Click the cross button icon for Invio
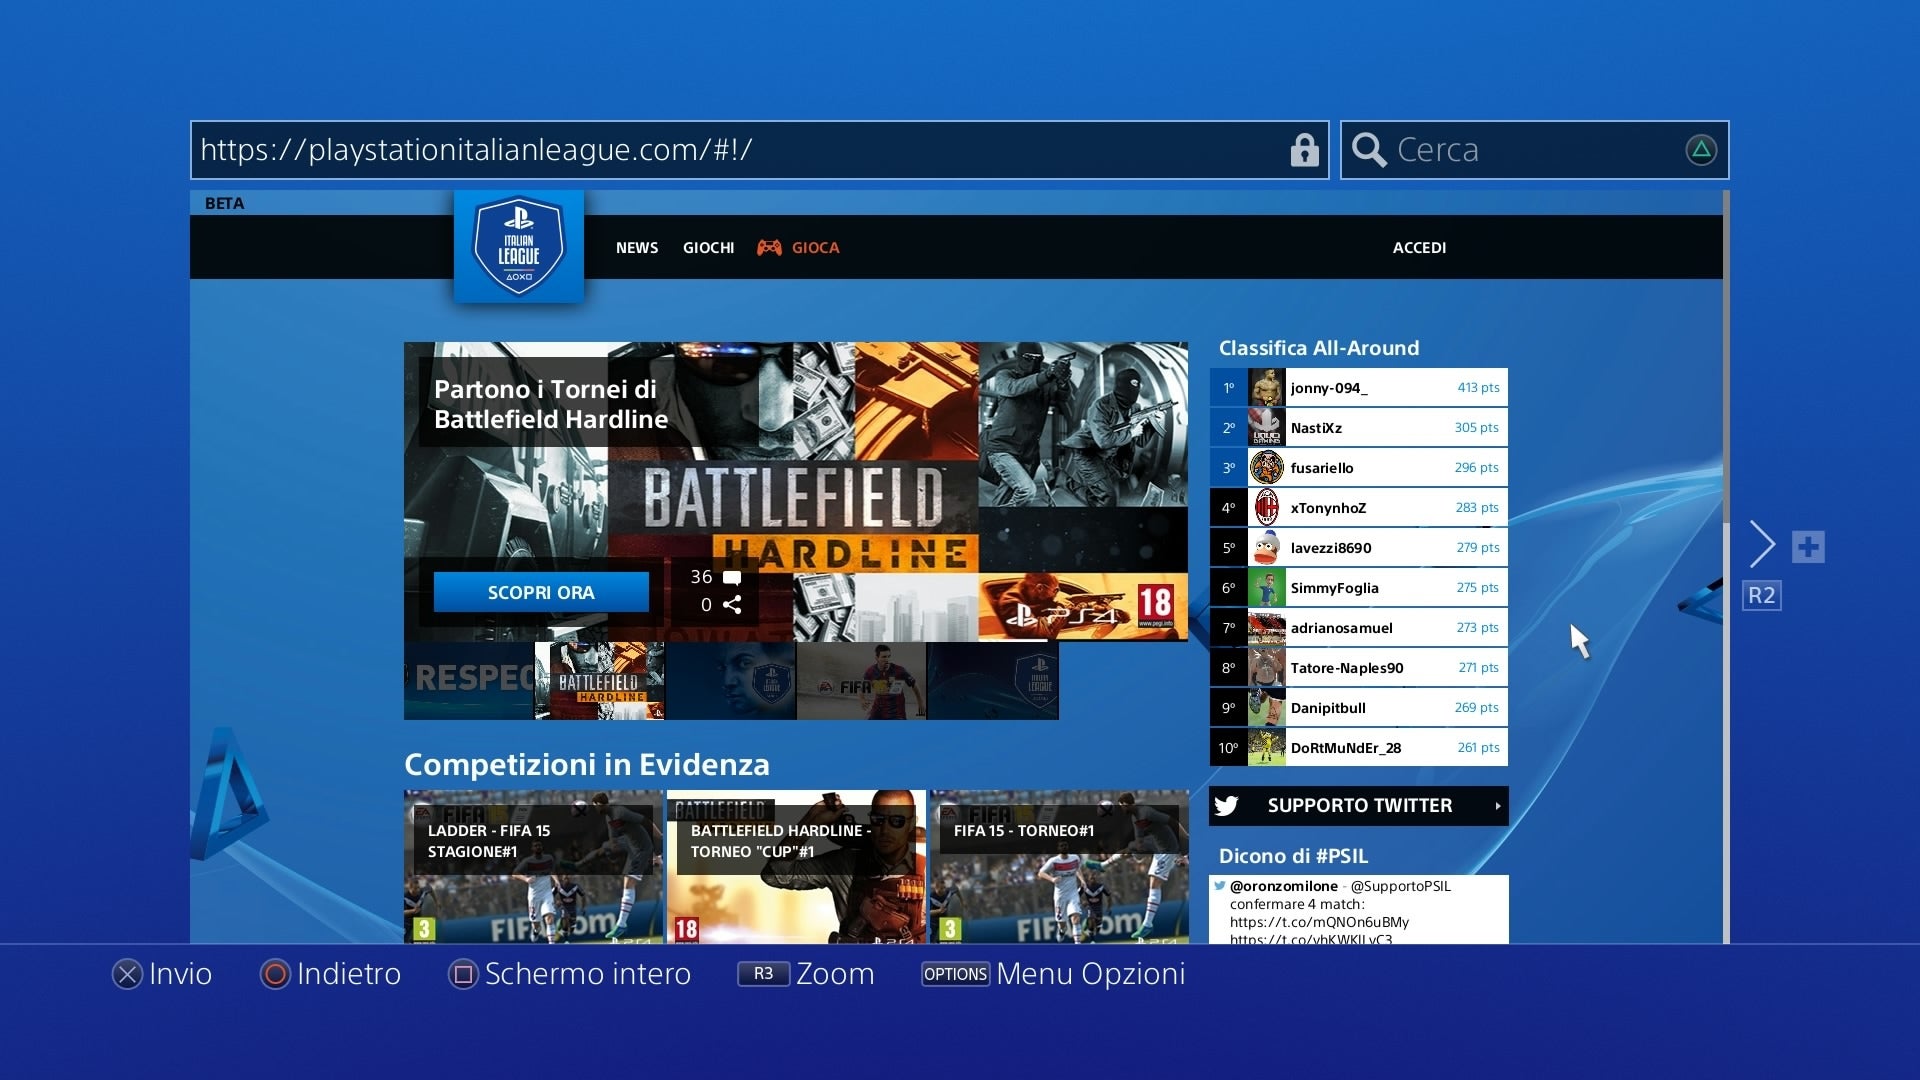Image resolution: width=1920 pixels, height=1080 pixels. 127,974
